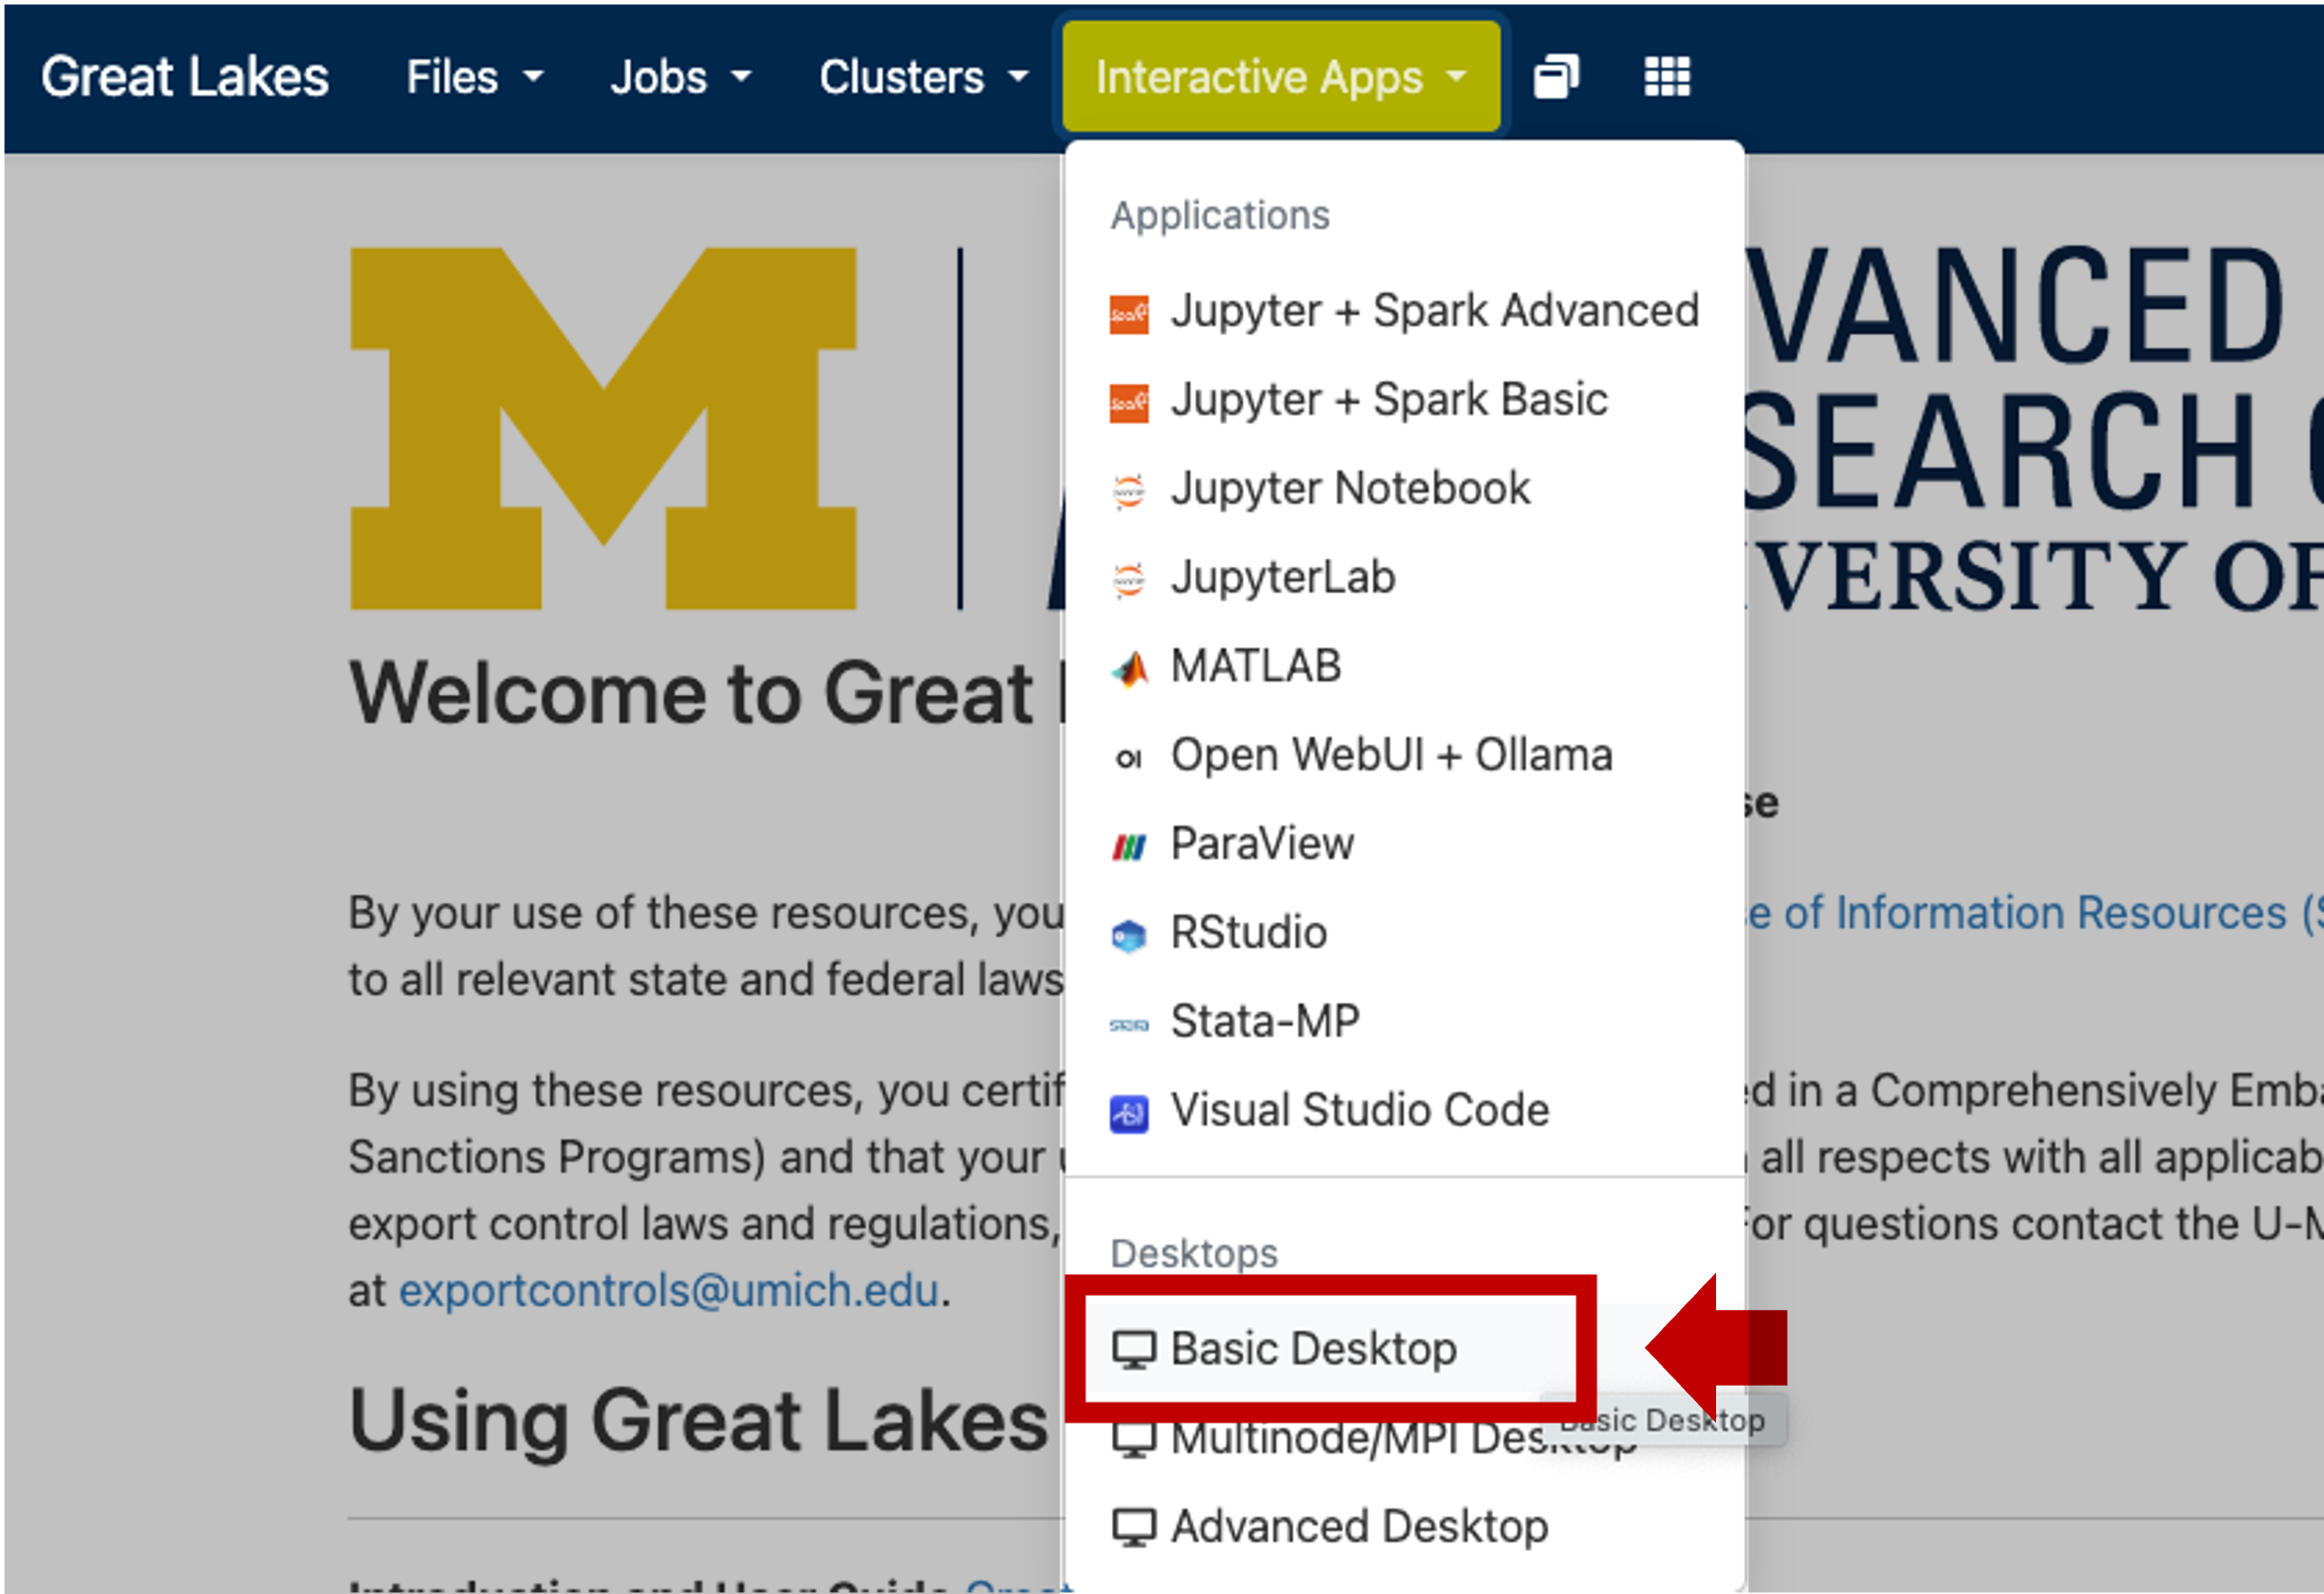Select Basic Desktop from menu
This screenshot has width=2324, height=1594.
(x=1313, y=1348)
